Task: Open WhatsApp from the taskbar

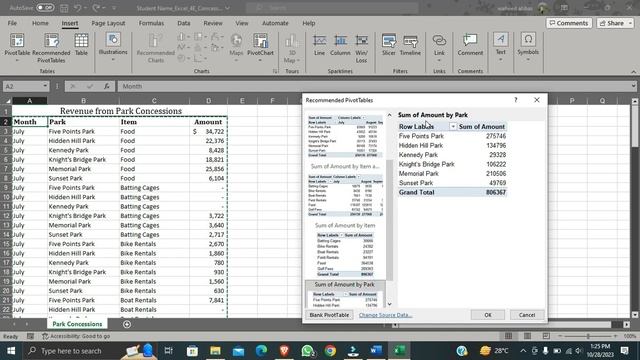Action: (307, 351)
